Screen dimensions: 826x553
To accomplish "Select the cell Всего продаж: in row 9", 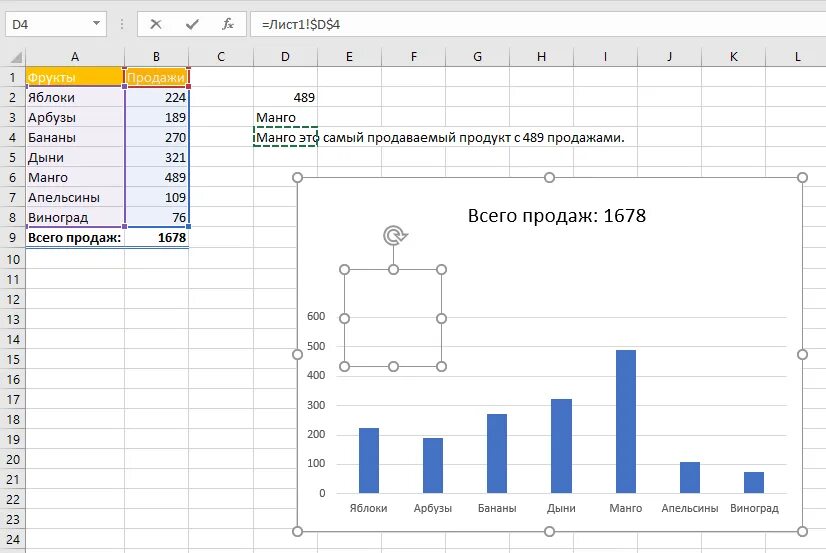I will pos(75,238).
